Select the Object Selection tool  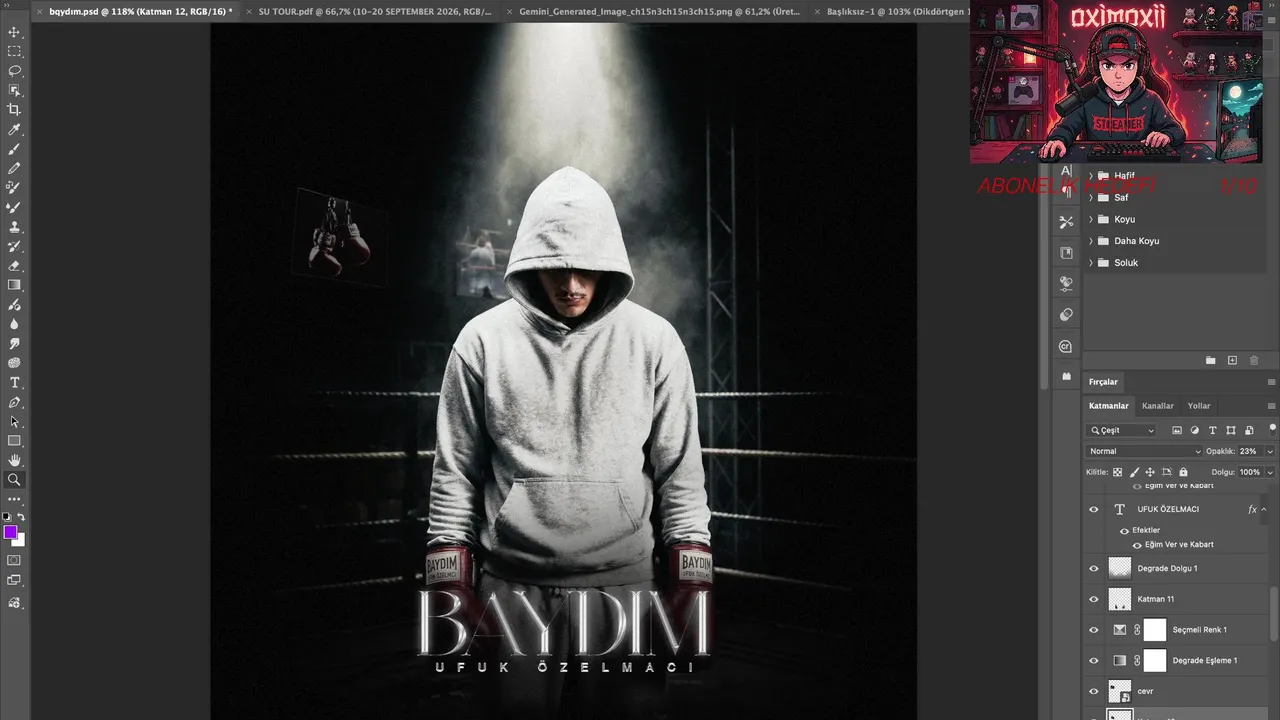(x=14, y=90)
